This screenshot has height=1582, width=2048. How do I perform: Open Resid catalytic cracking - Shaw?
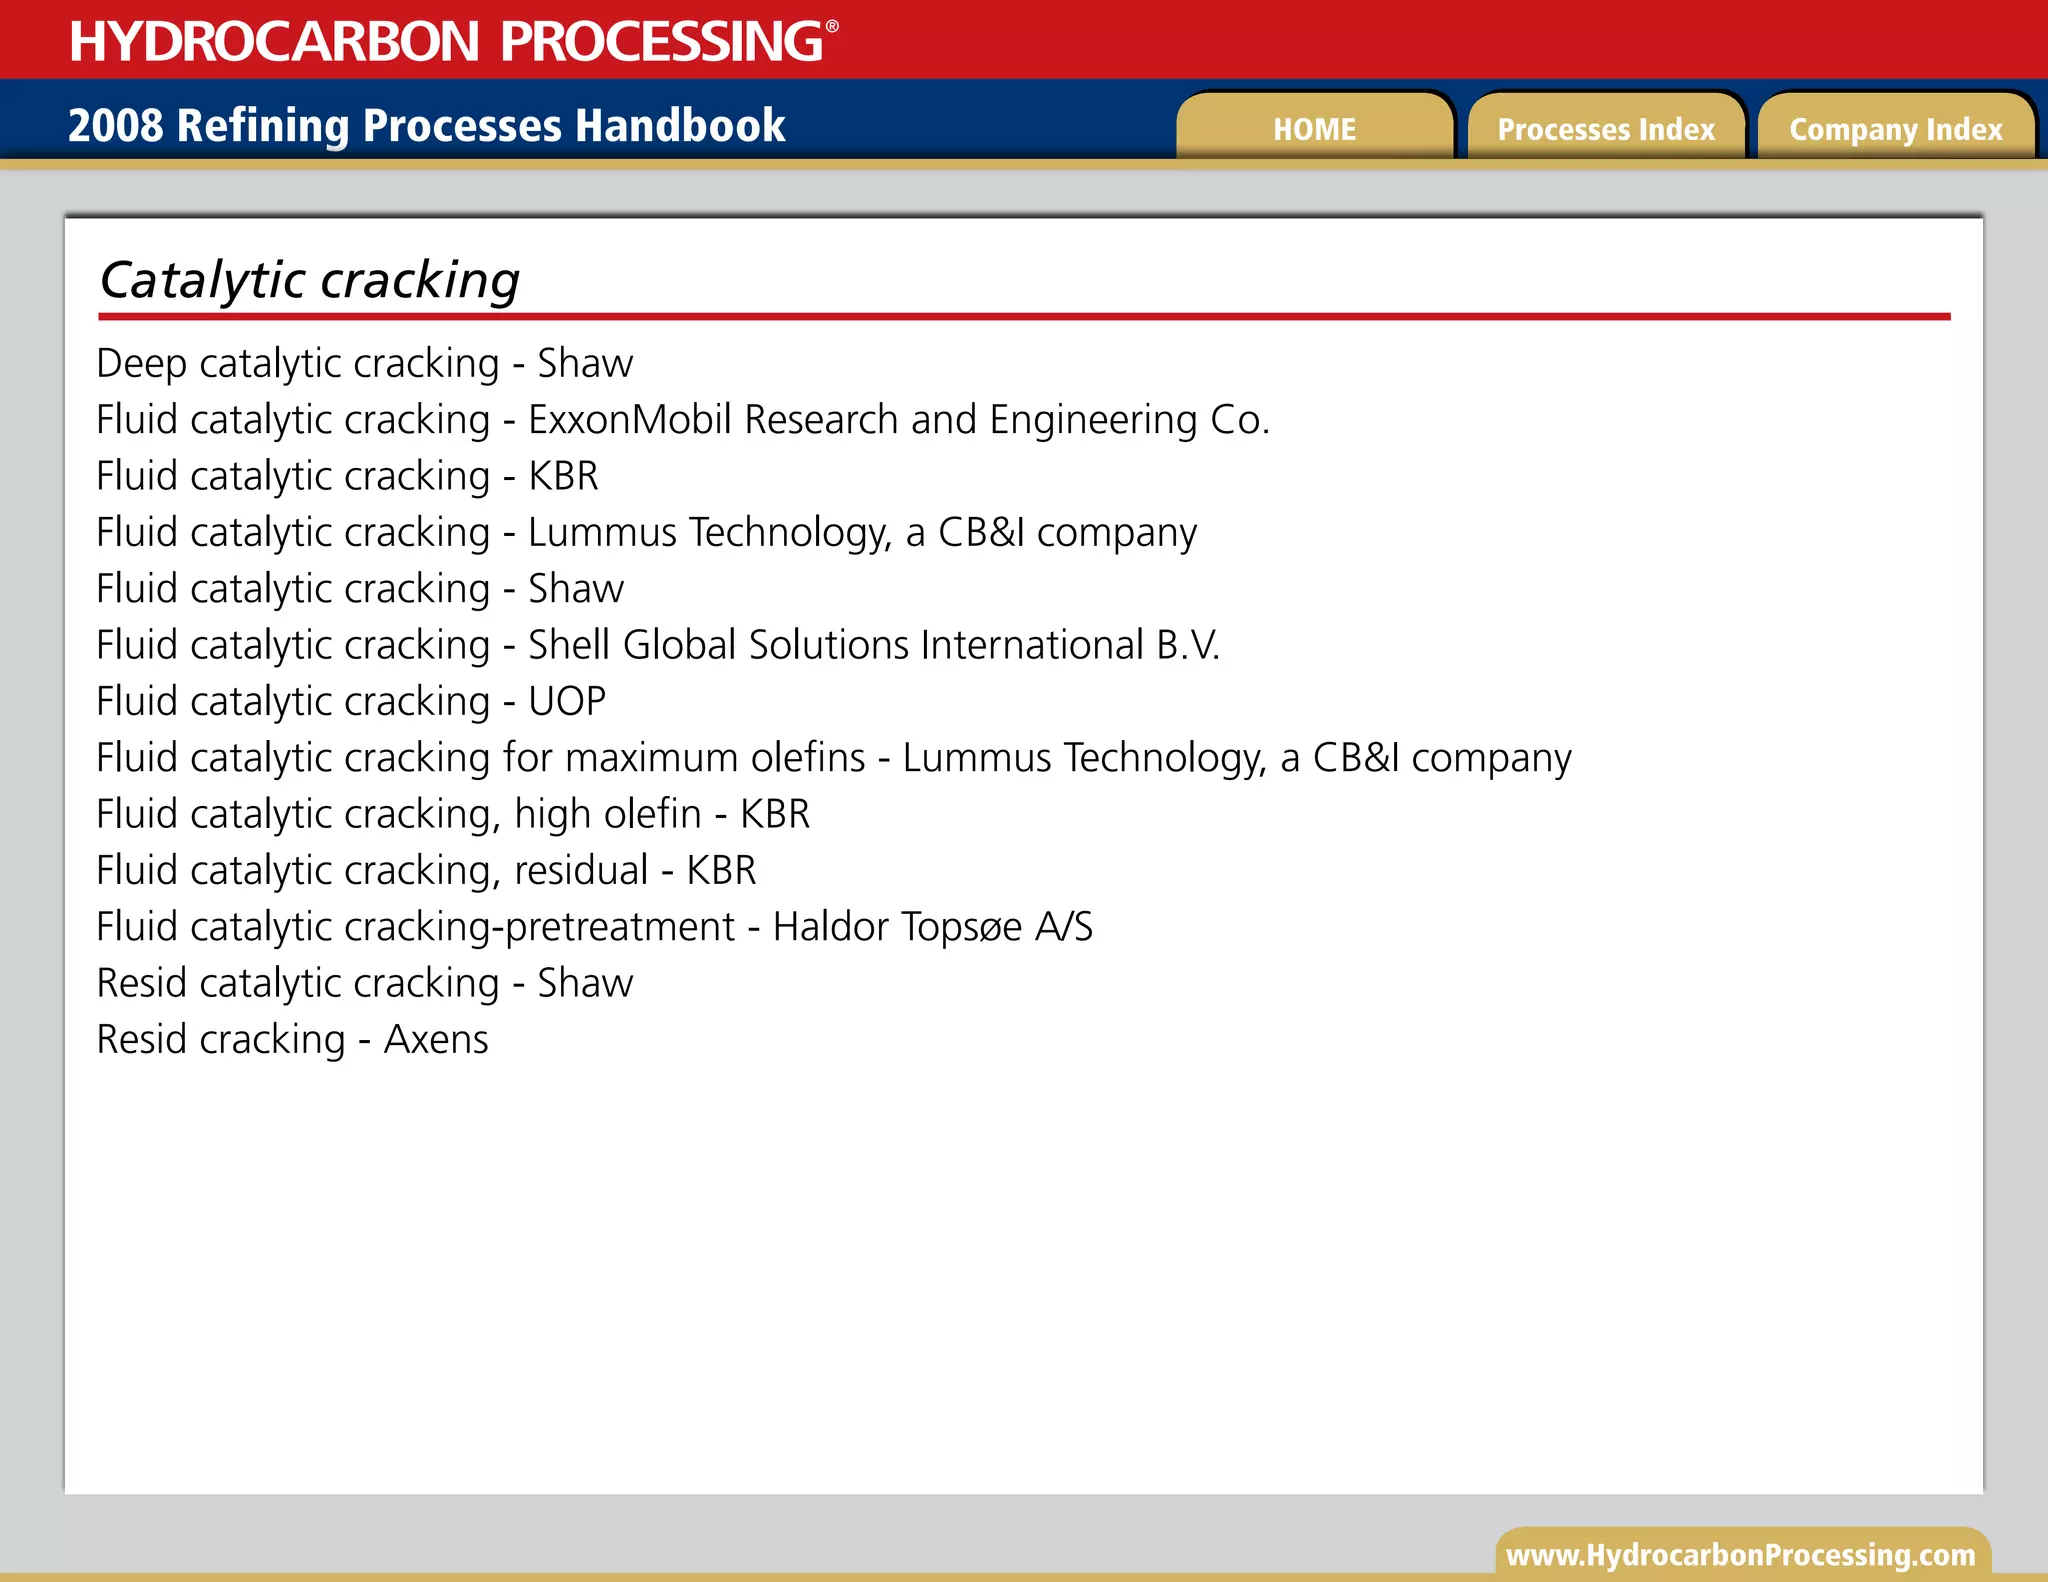tap(364, 983)
